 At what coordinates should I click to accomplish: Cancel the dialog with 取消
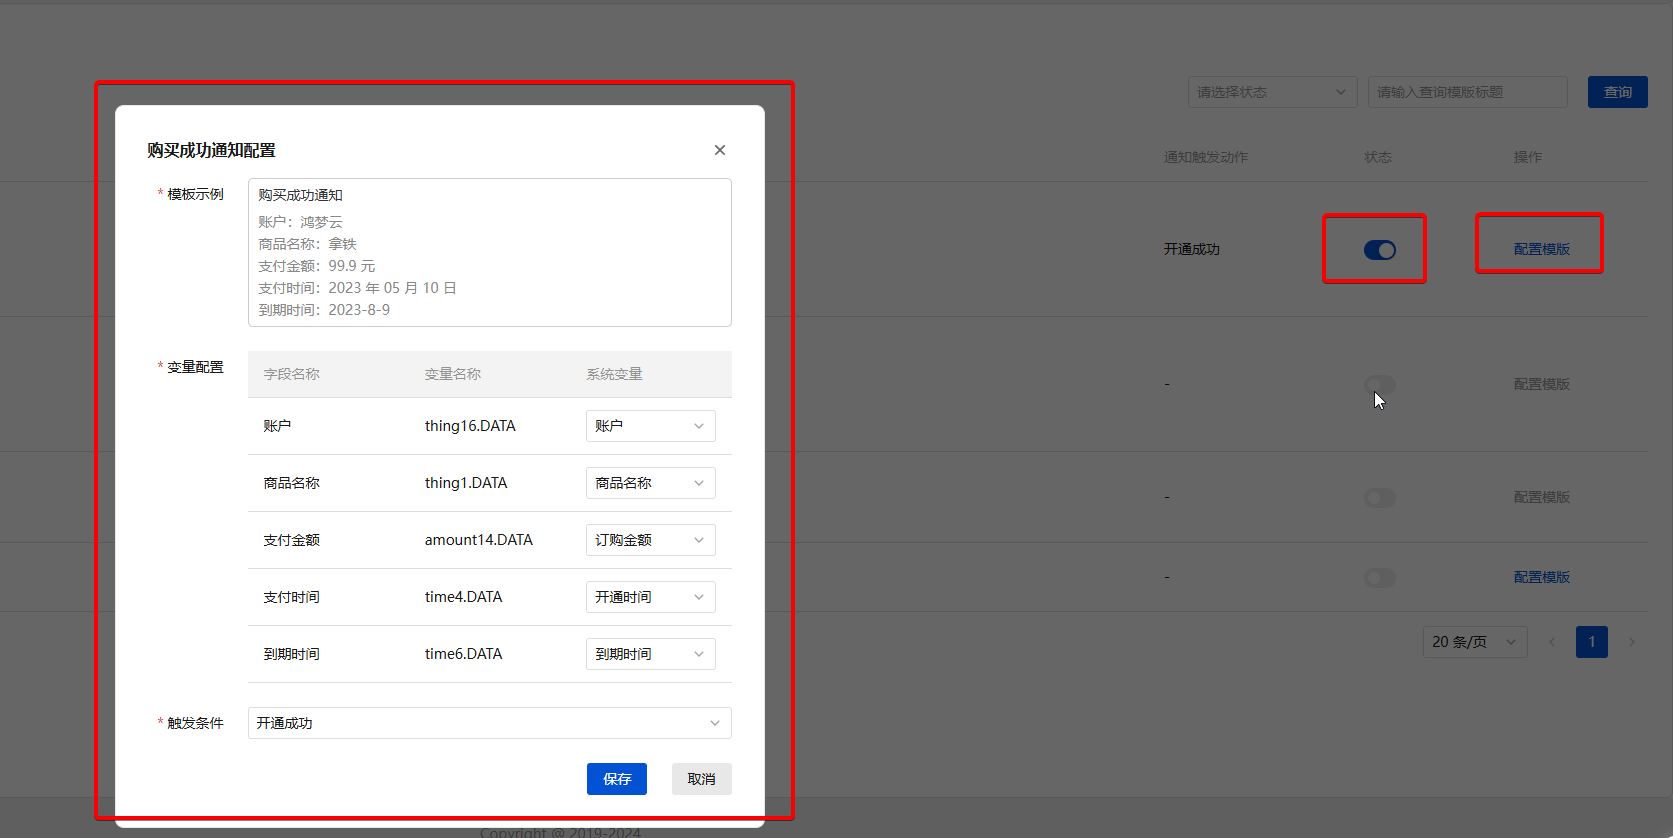702,779
